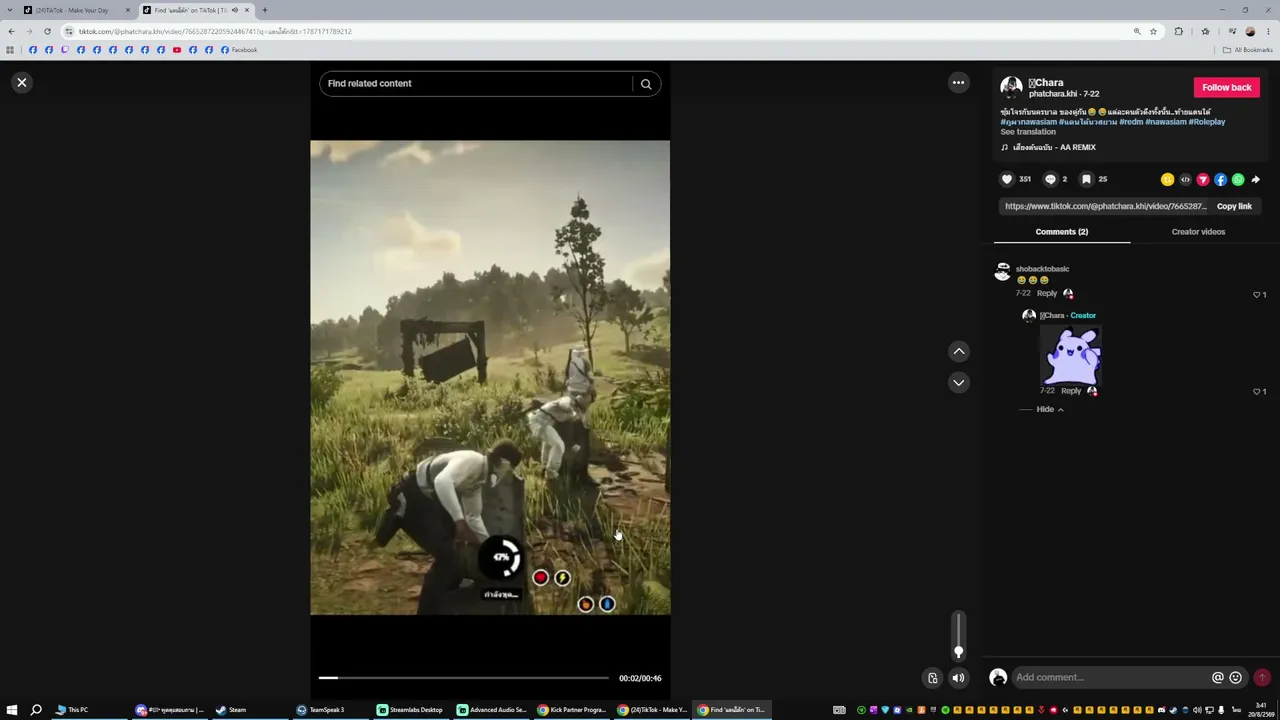Viewport: 1280px width, 720px height.
Task: Open comments via speech bubble icon
Action: pyautogui.click(x=1050, y=180)
